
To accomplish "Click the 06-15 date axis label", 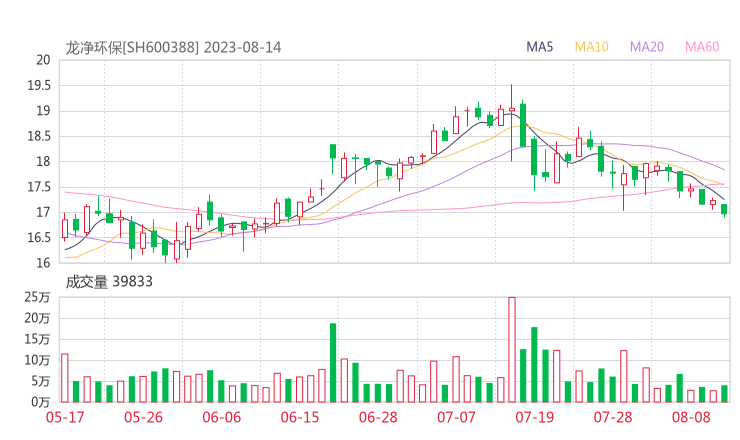I will click(x=300, y=417).
